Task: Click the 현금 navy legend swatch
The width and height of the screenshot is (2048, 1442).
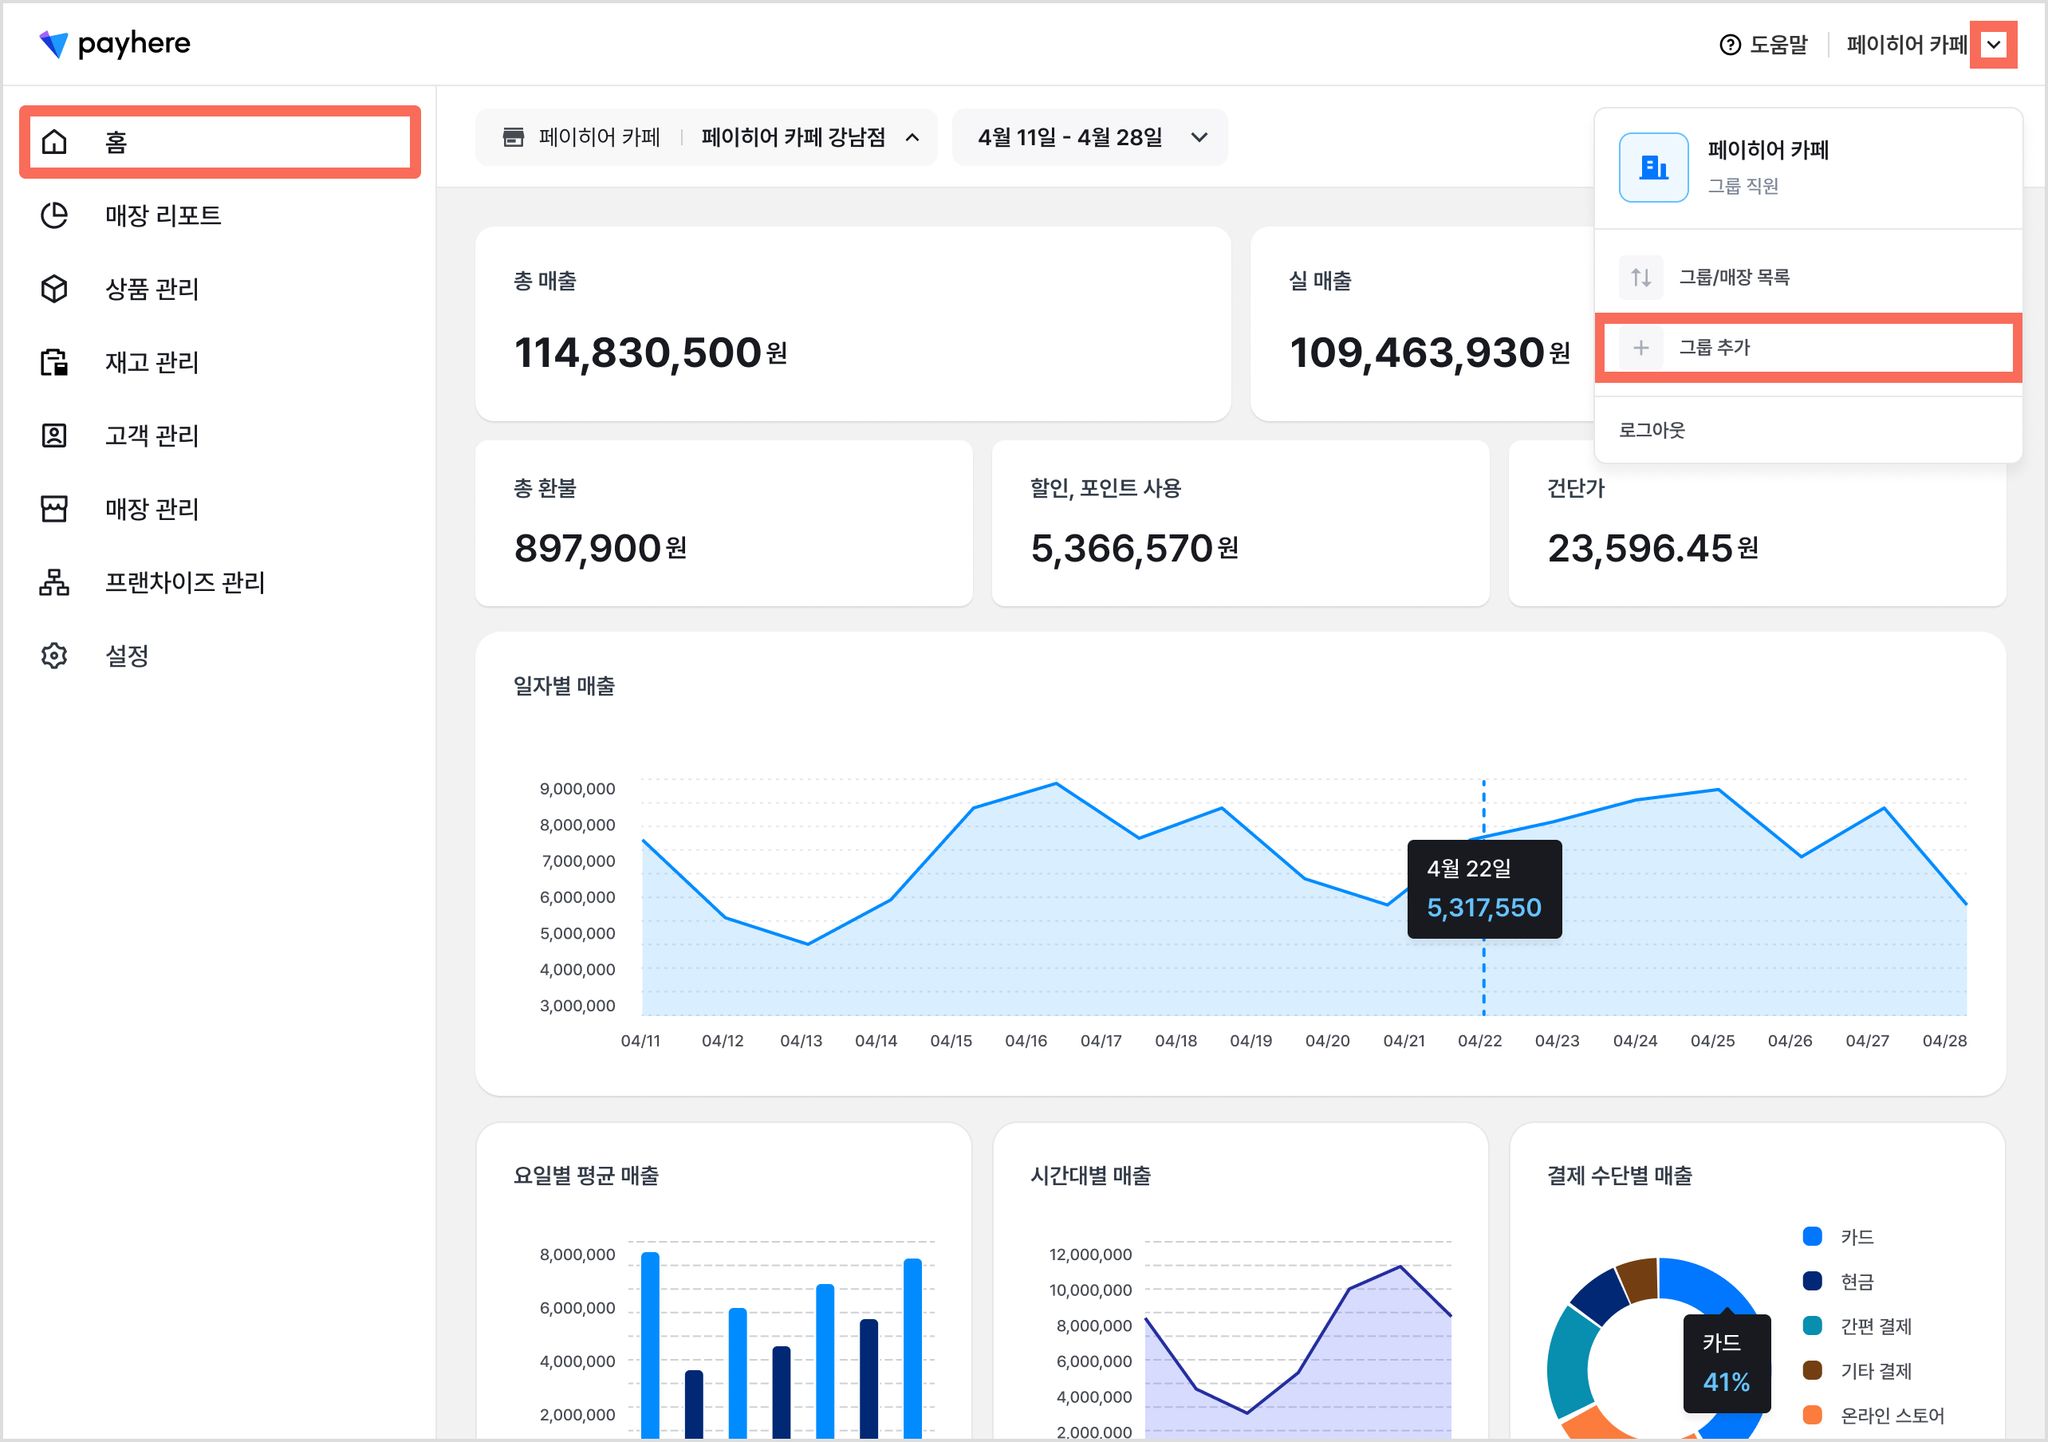Action: (x=1812, y=1281)
